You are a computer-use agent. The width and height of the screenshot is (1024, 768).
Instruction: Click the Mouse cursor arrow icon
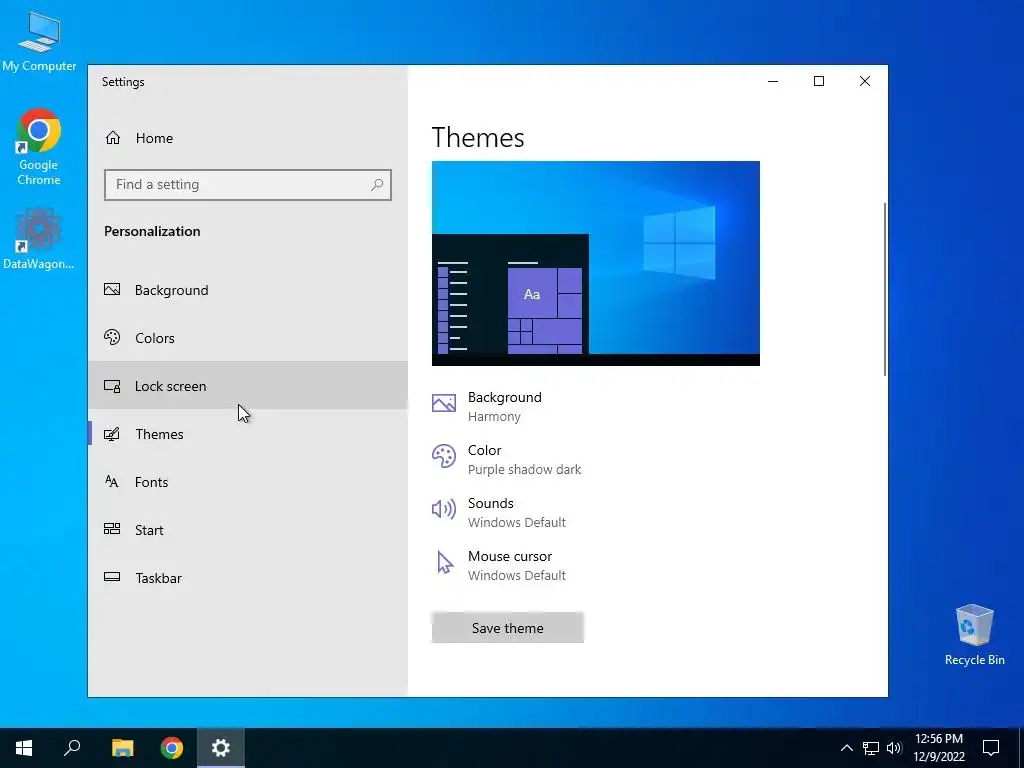(445, 562)
